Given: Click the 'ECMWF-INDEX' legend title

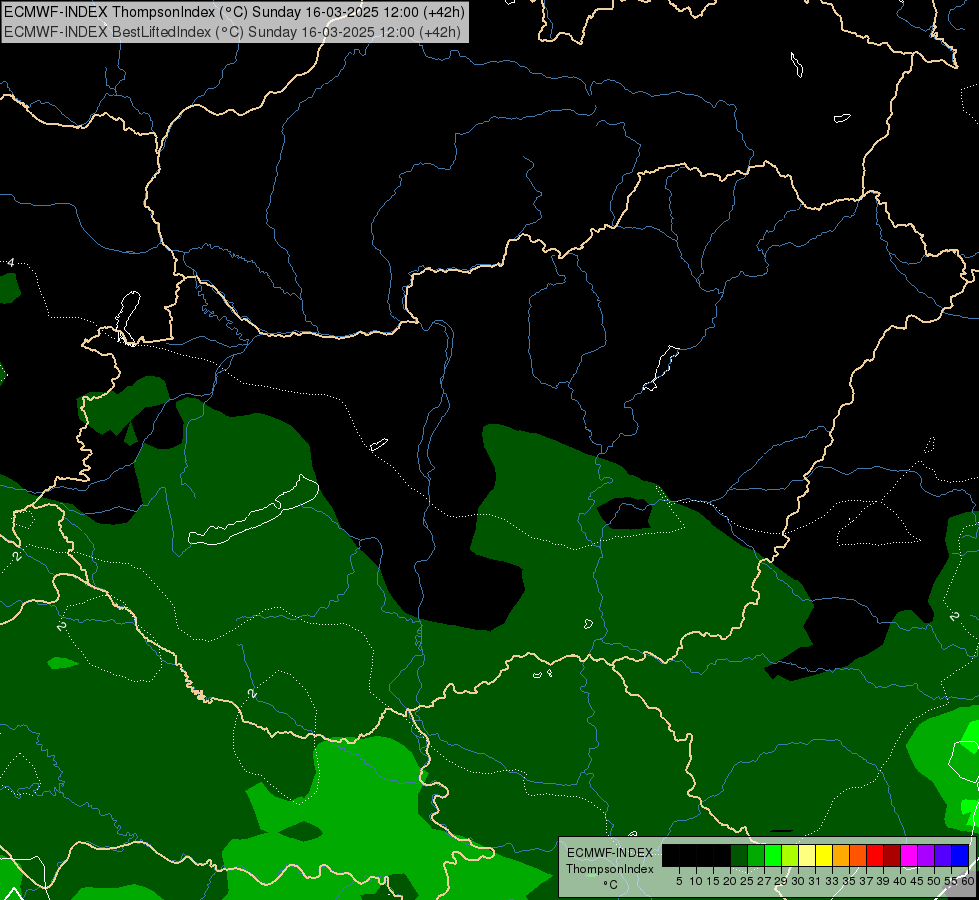Looking at the screenshot, I should (610, 853).
